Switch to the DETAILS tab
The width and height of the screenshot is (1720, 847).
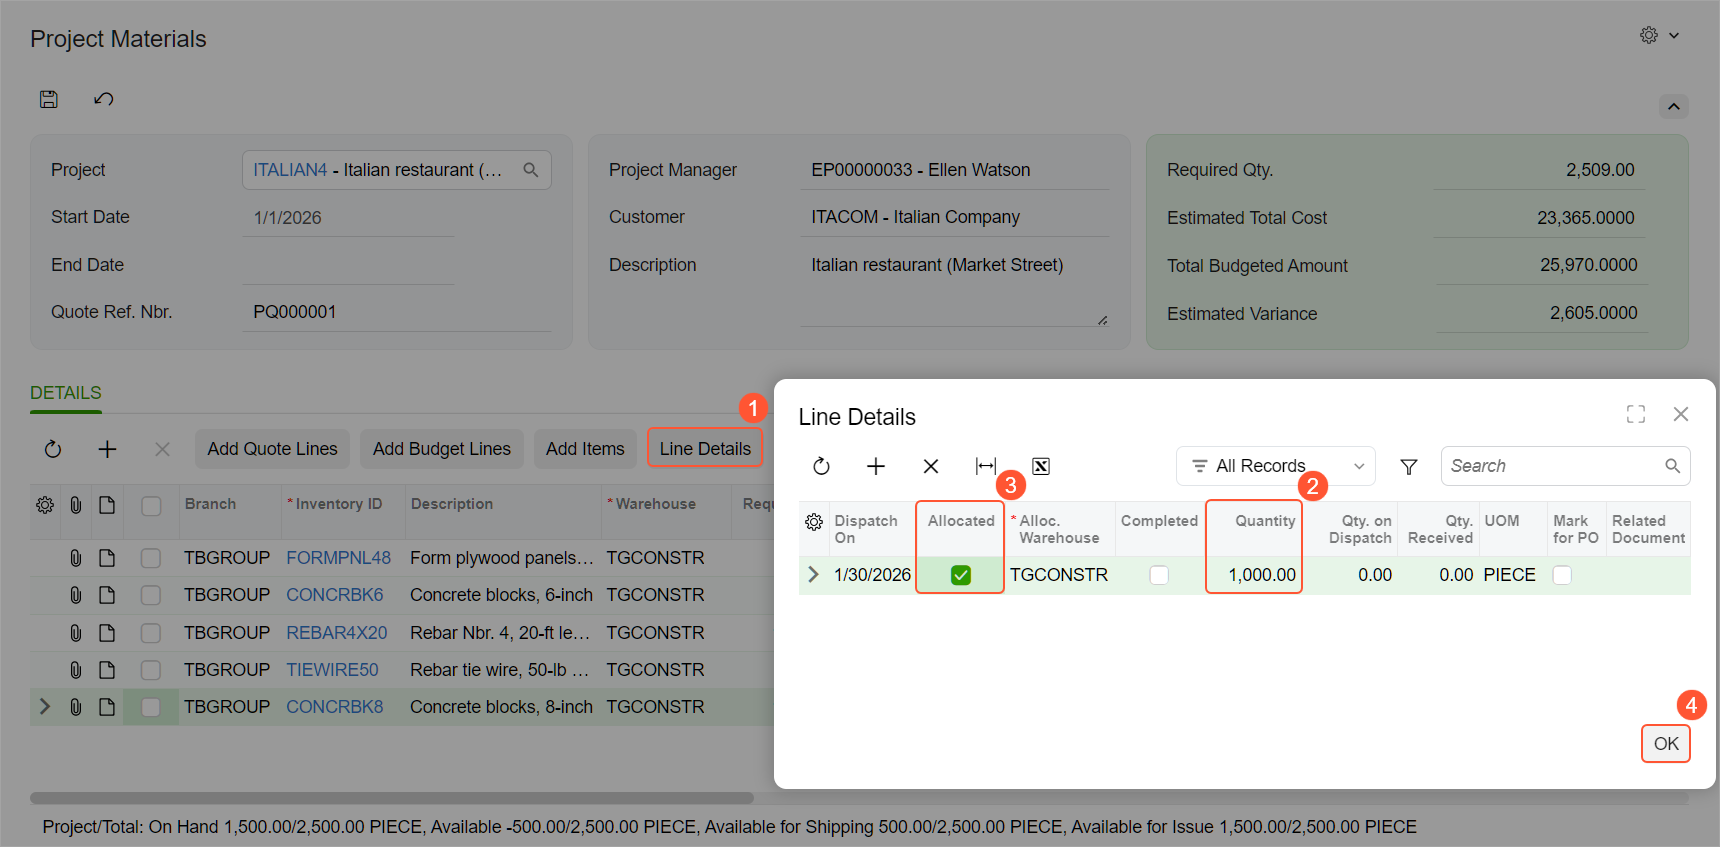pyautogui.click(x=66, y=393)
